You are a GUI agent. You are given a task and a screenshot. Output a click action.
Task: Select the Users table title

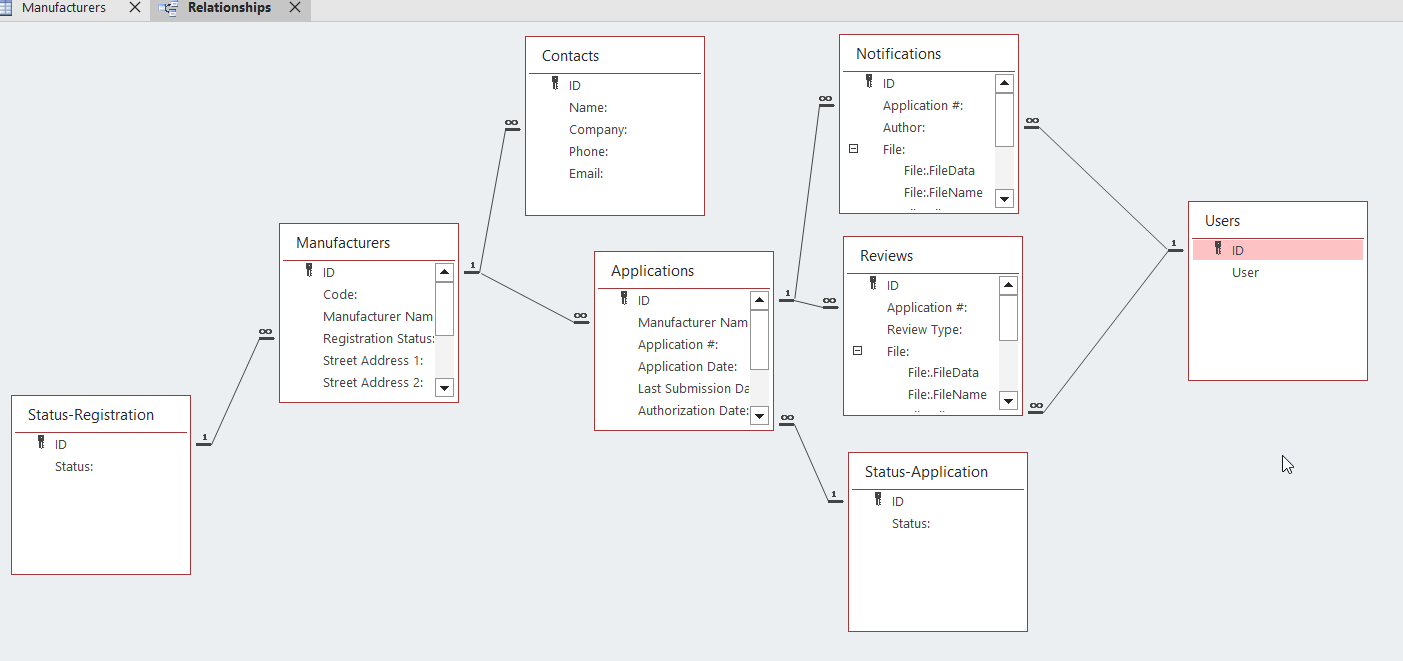(1223, 221)
